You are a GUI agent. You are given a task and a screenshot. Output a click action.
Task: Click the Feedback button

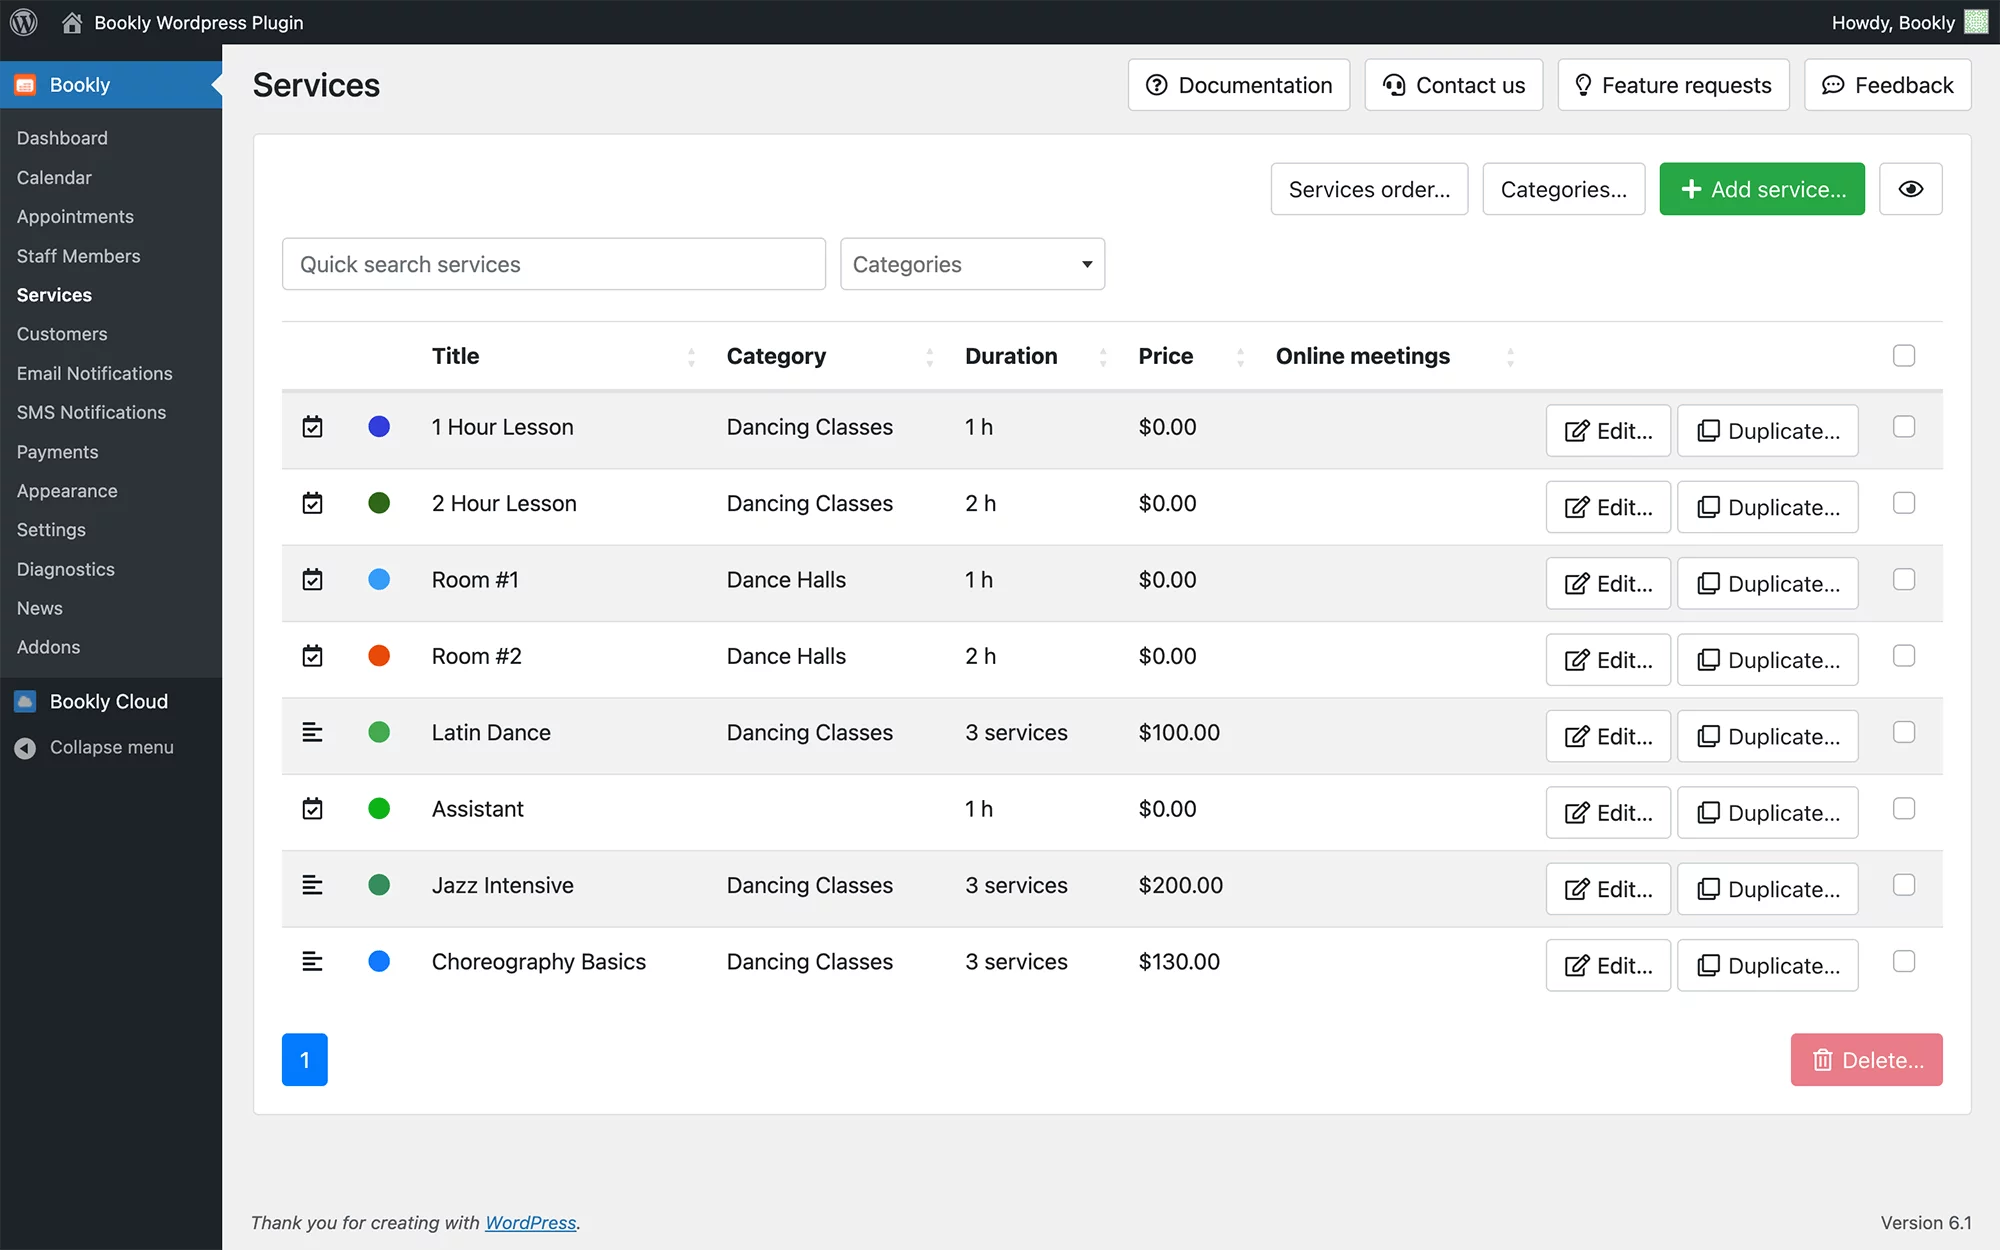tap(1888, 85)
